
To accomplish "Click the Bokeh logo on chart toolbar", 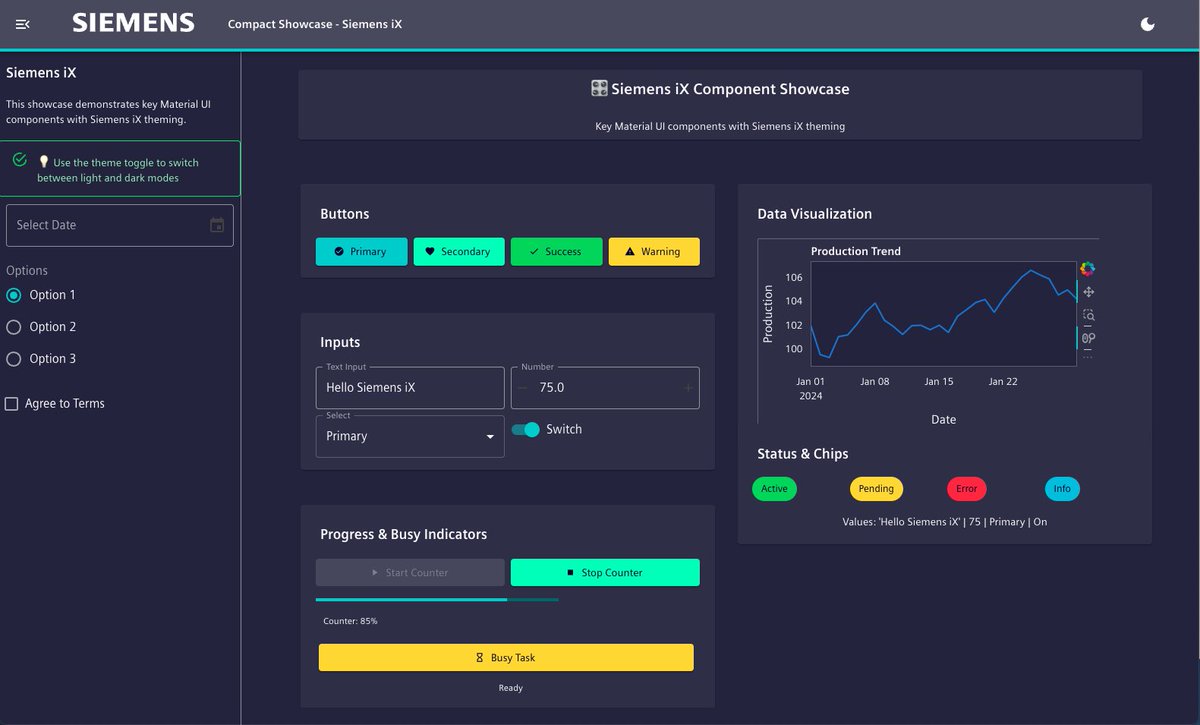I will tap(1088, 269).
